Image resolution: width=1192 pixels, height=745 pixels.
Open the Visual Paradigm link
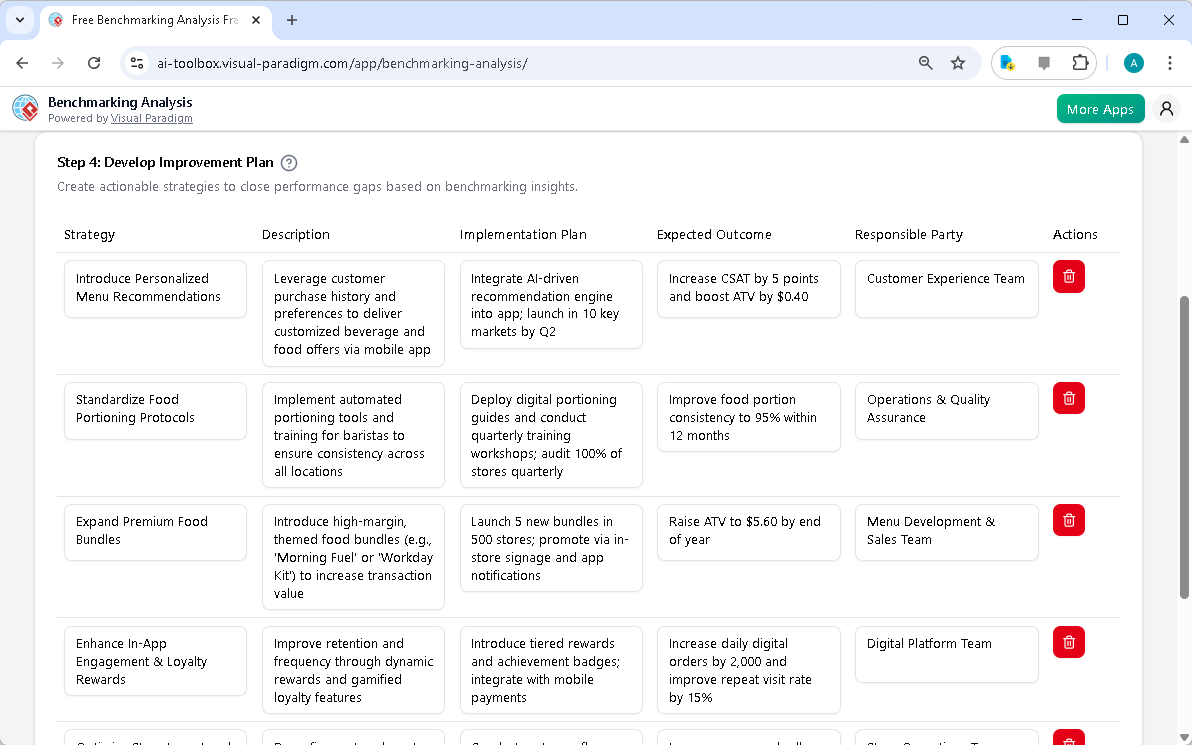point(151,118)
